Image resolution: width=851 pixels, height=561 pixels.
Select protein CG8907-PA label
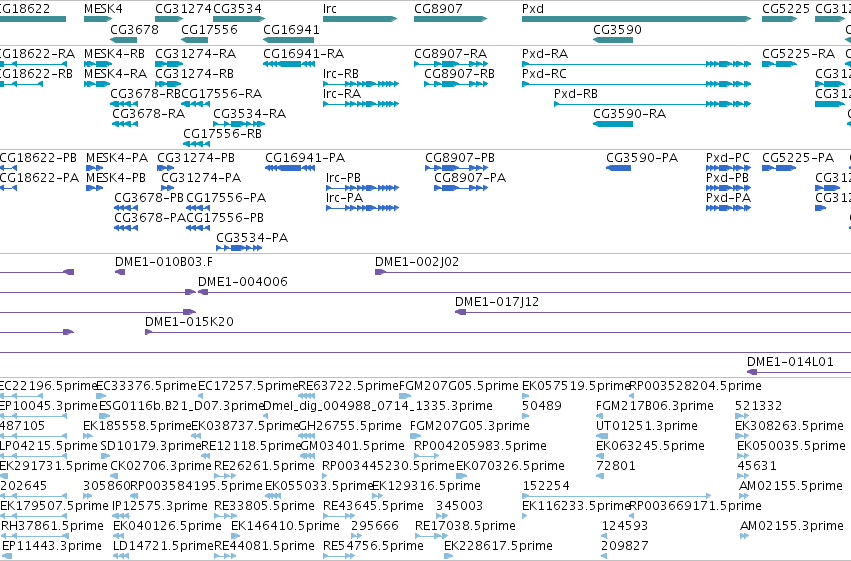click(x=470, y=178)
